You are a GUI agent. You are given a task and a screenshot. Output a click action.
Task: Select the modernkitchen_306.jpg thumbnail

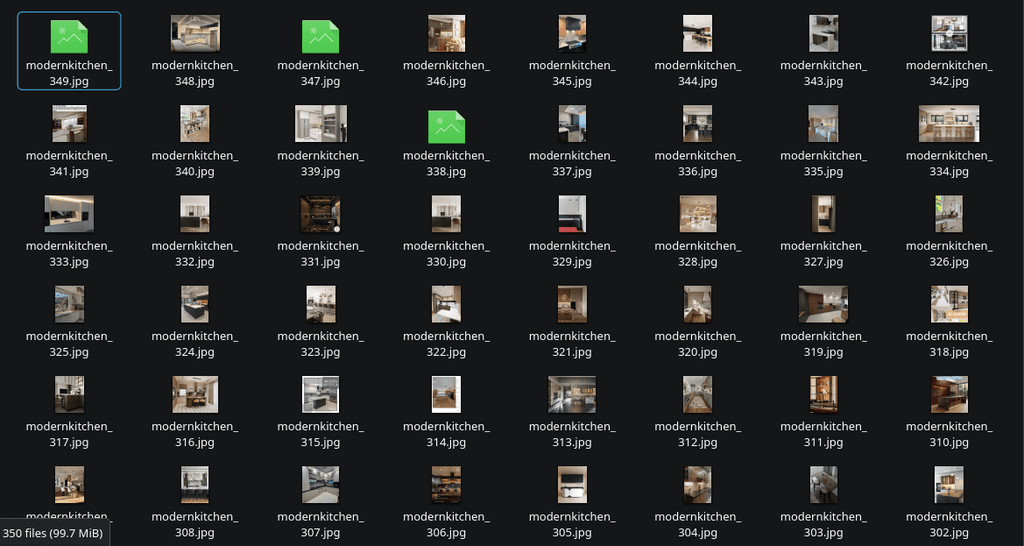(x=446, y=484)
